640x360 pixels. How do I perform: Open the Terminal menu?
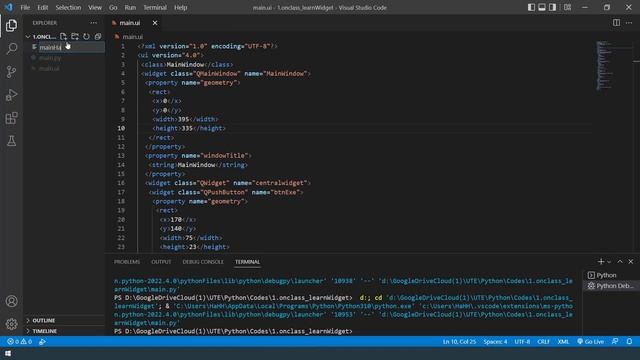point(155,7)
